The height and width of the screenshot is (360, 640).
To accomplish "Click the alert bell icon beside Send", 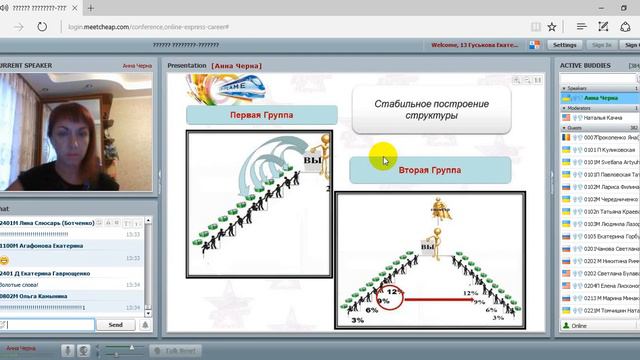I will coord(145,325).
